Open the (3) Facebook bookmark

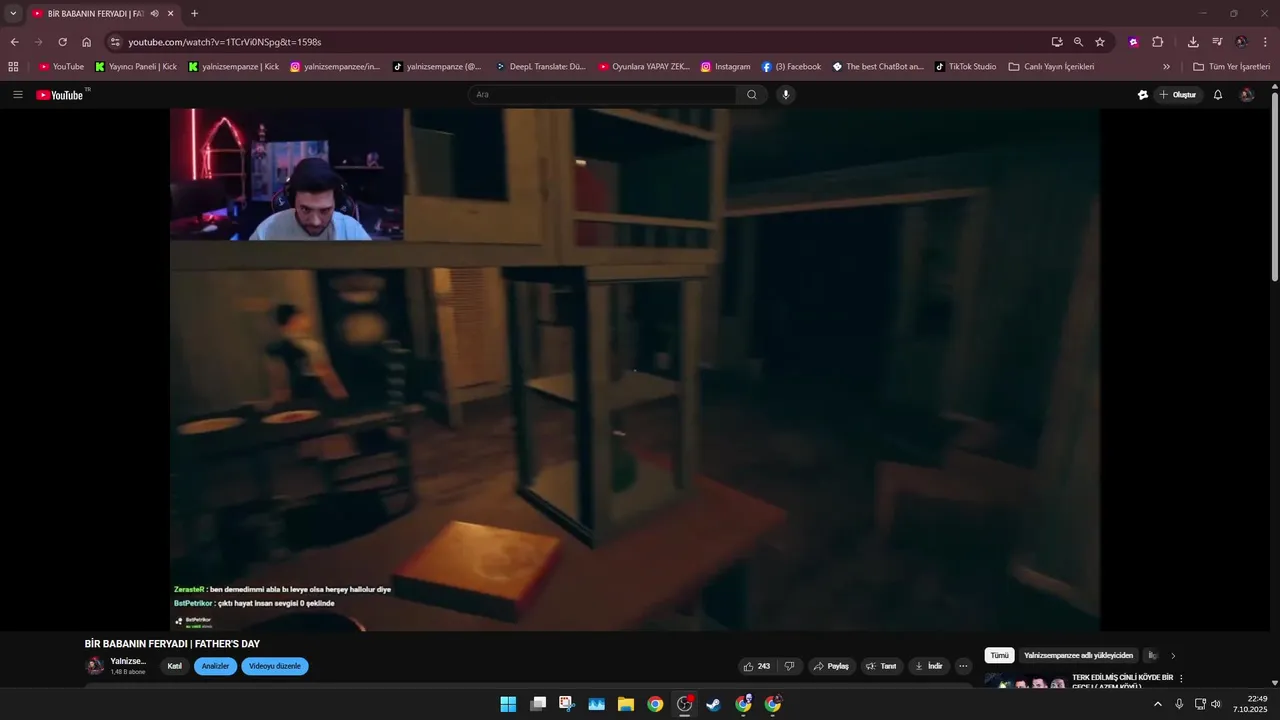click(x=791, y=67)
